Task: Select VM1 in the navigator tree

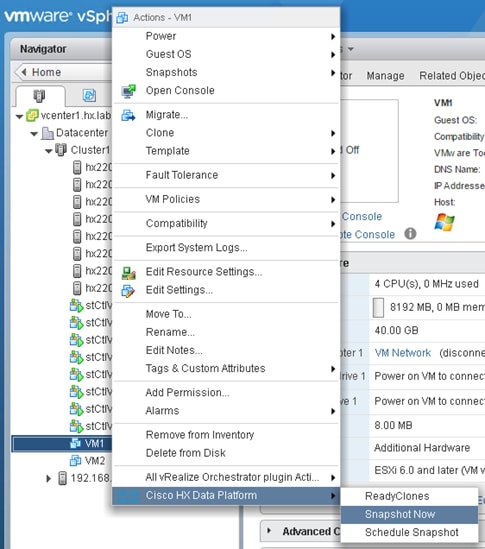Action: click(62, 444)
